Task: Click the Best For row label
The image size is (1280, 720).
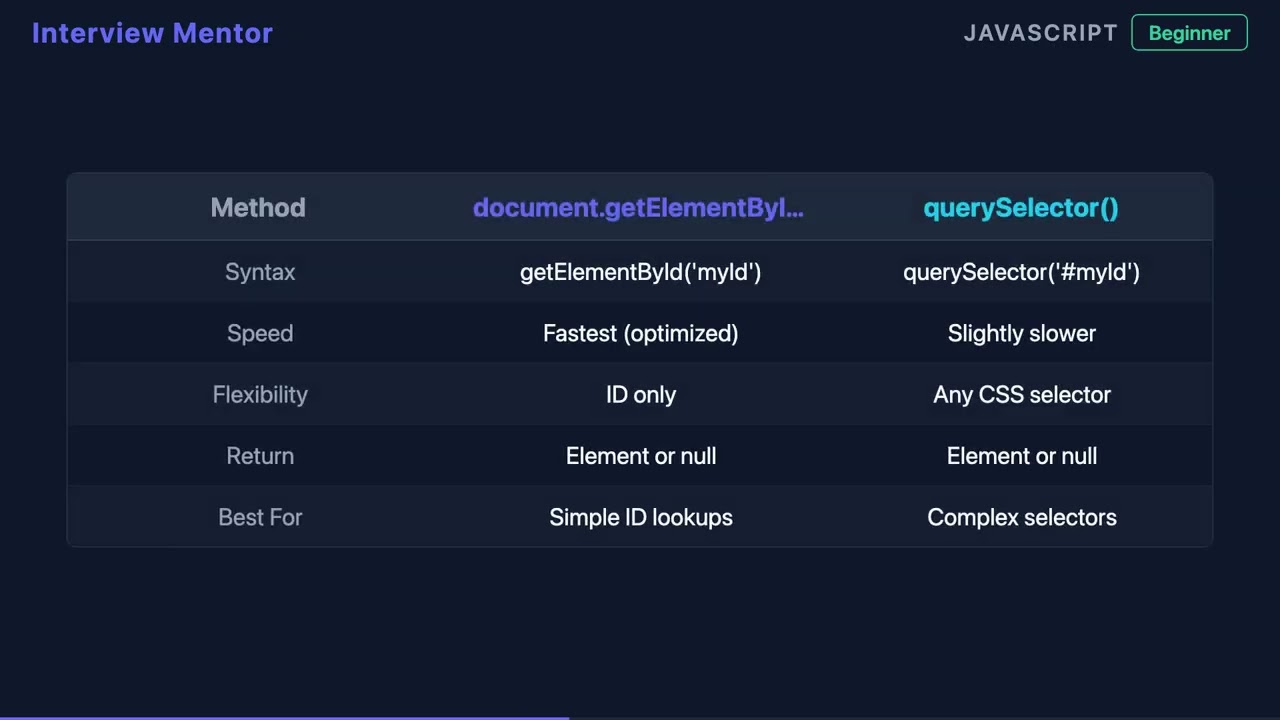Action: [x=260, y=517]
